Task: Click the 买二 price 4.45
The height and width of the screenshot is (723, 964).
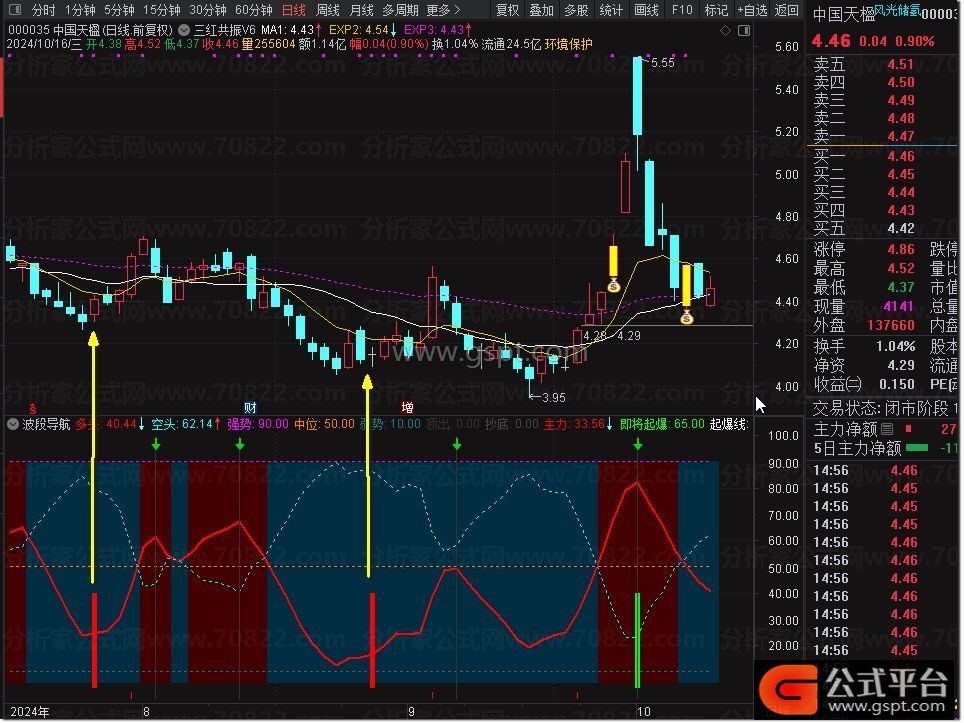Action: tap(901, 174)
